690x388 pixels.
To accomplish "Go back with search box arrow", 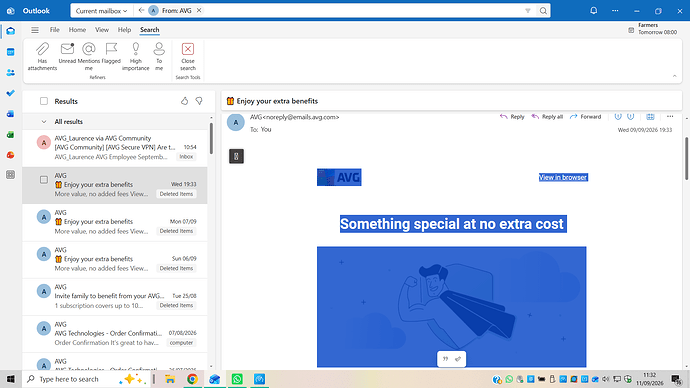I will 141,11.
